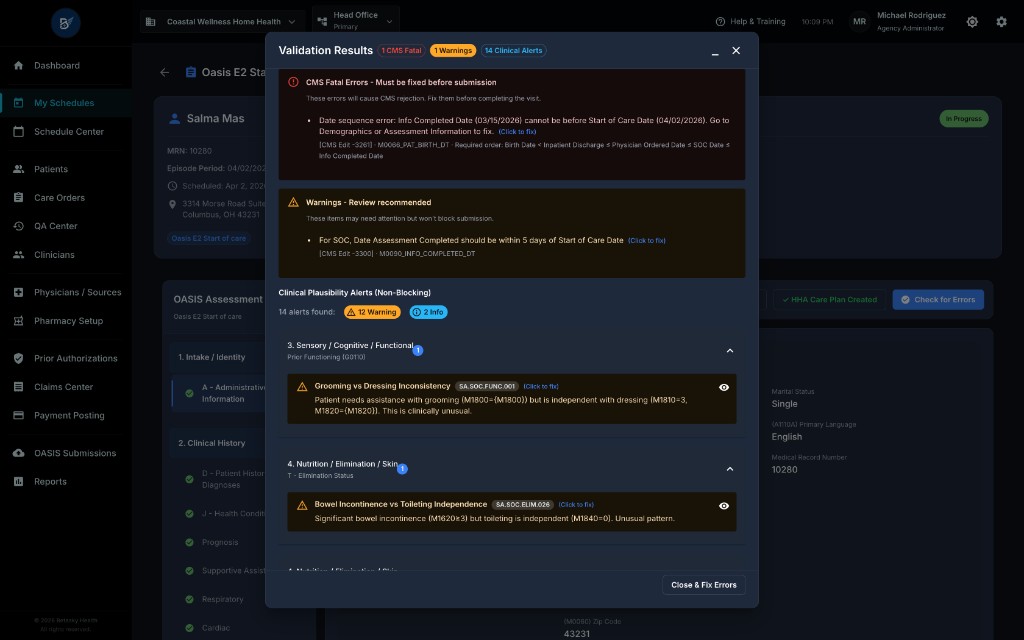1024x640 pixels.
Task: Click the back arrow beside Oasis E2
Action: click(165, 72)
